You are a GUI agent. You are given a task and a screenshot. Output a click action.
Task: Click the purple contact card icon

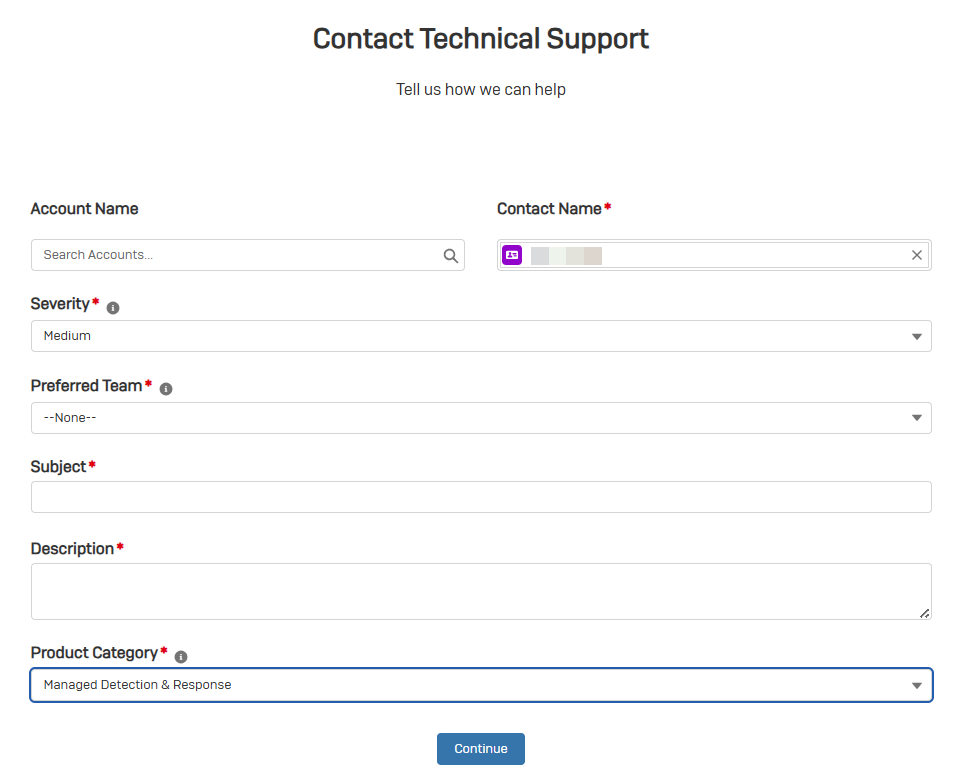tap(512, 255)
